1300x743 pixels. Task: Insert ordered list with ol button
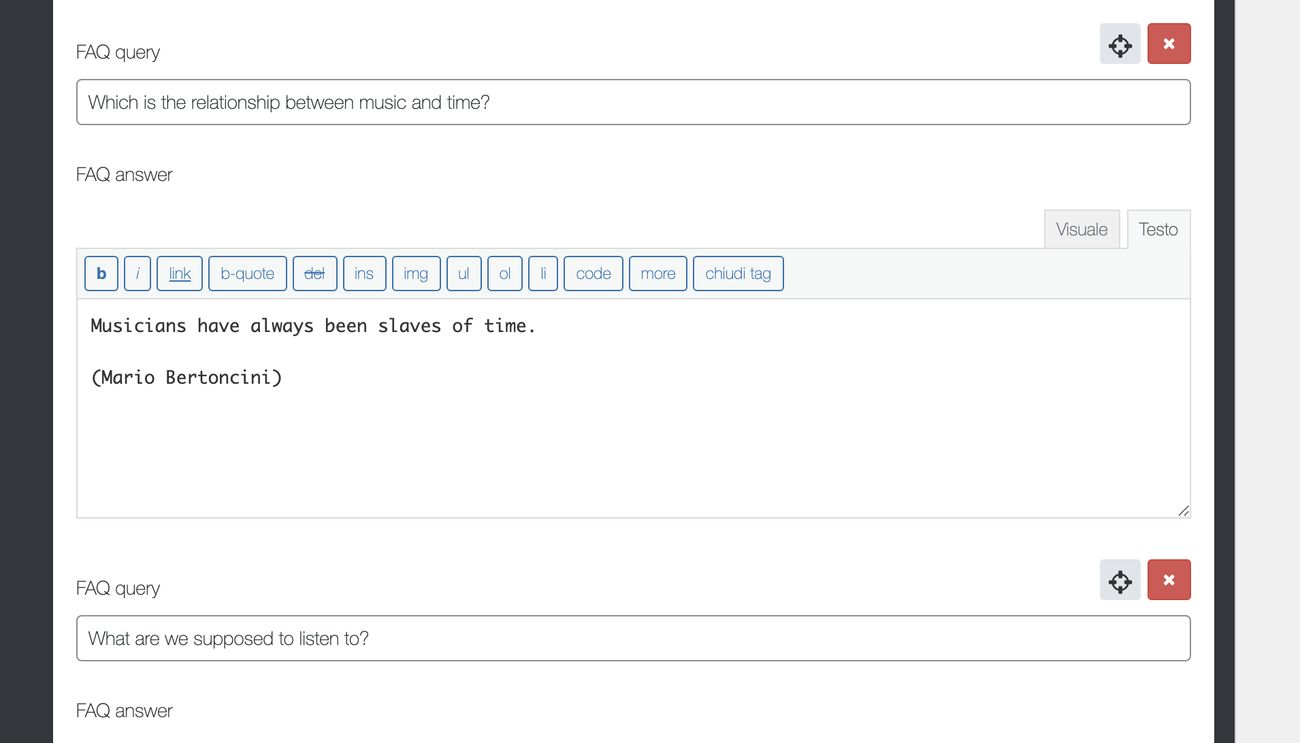pyautogui.click(x=505, y=274)
